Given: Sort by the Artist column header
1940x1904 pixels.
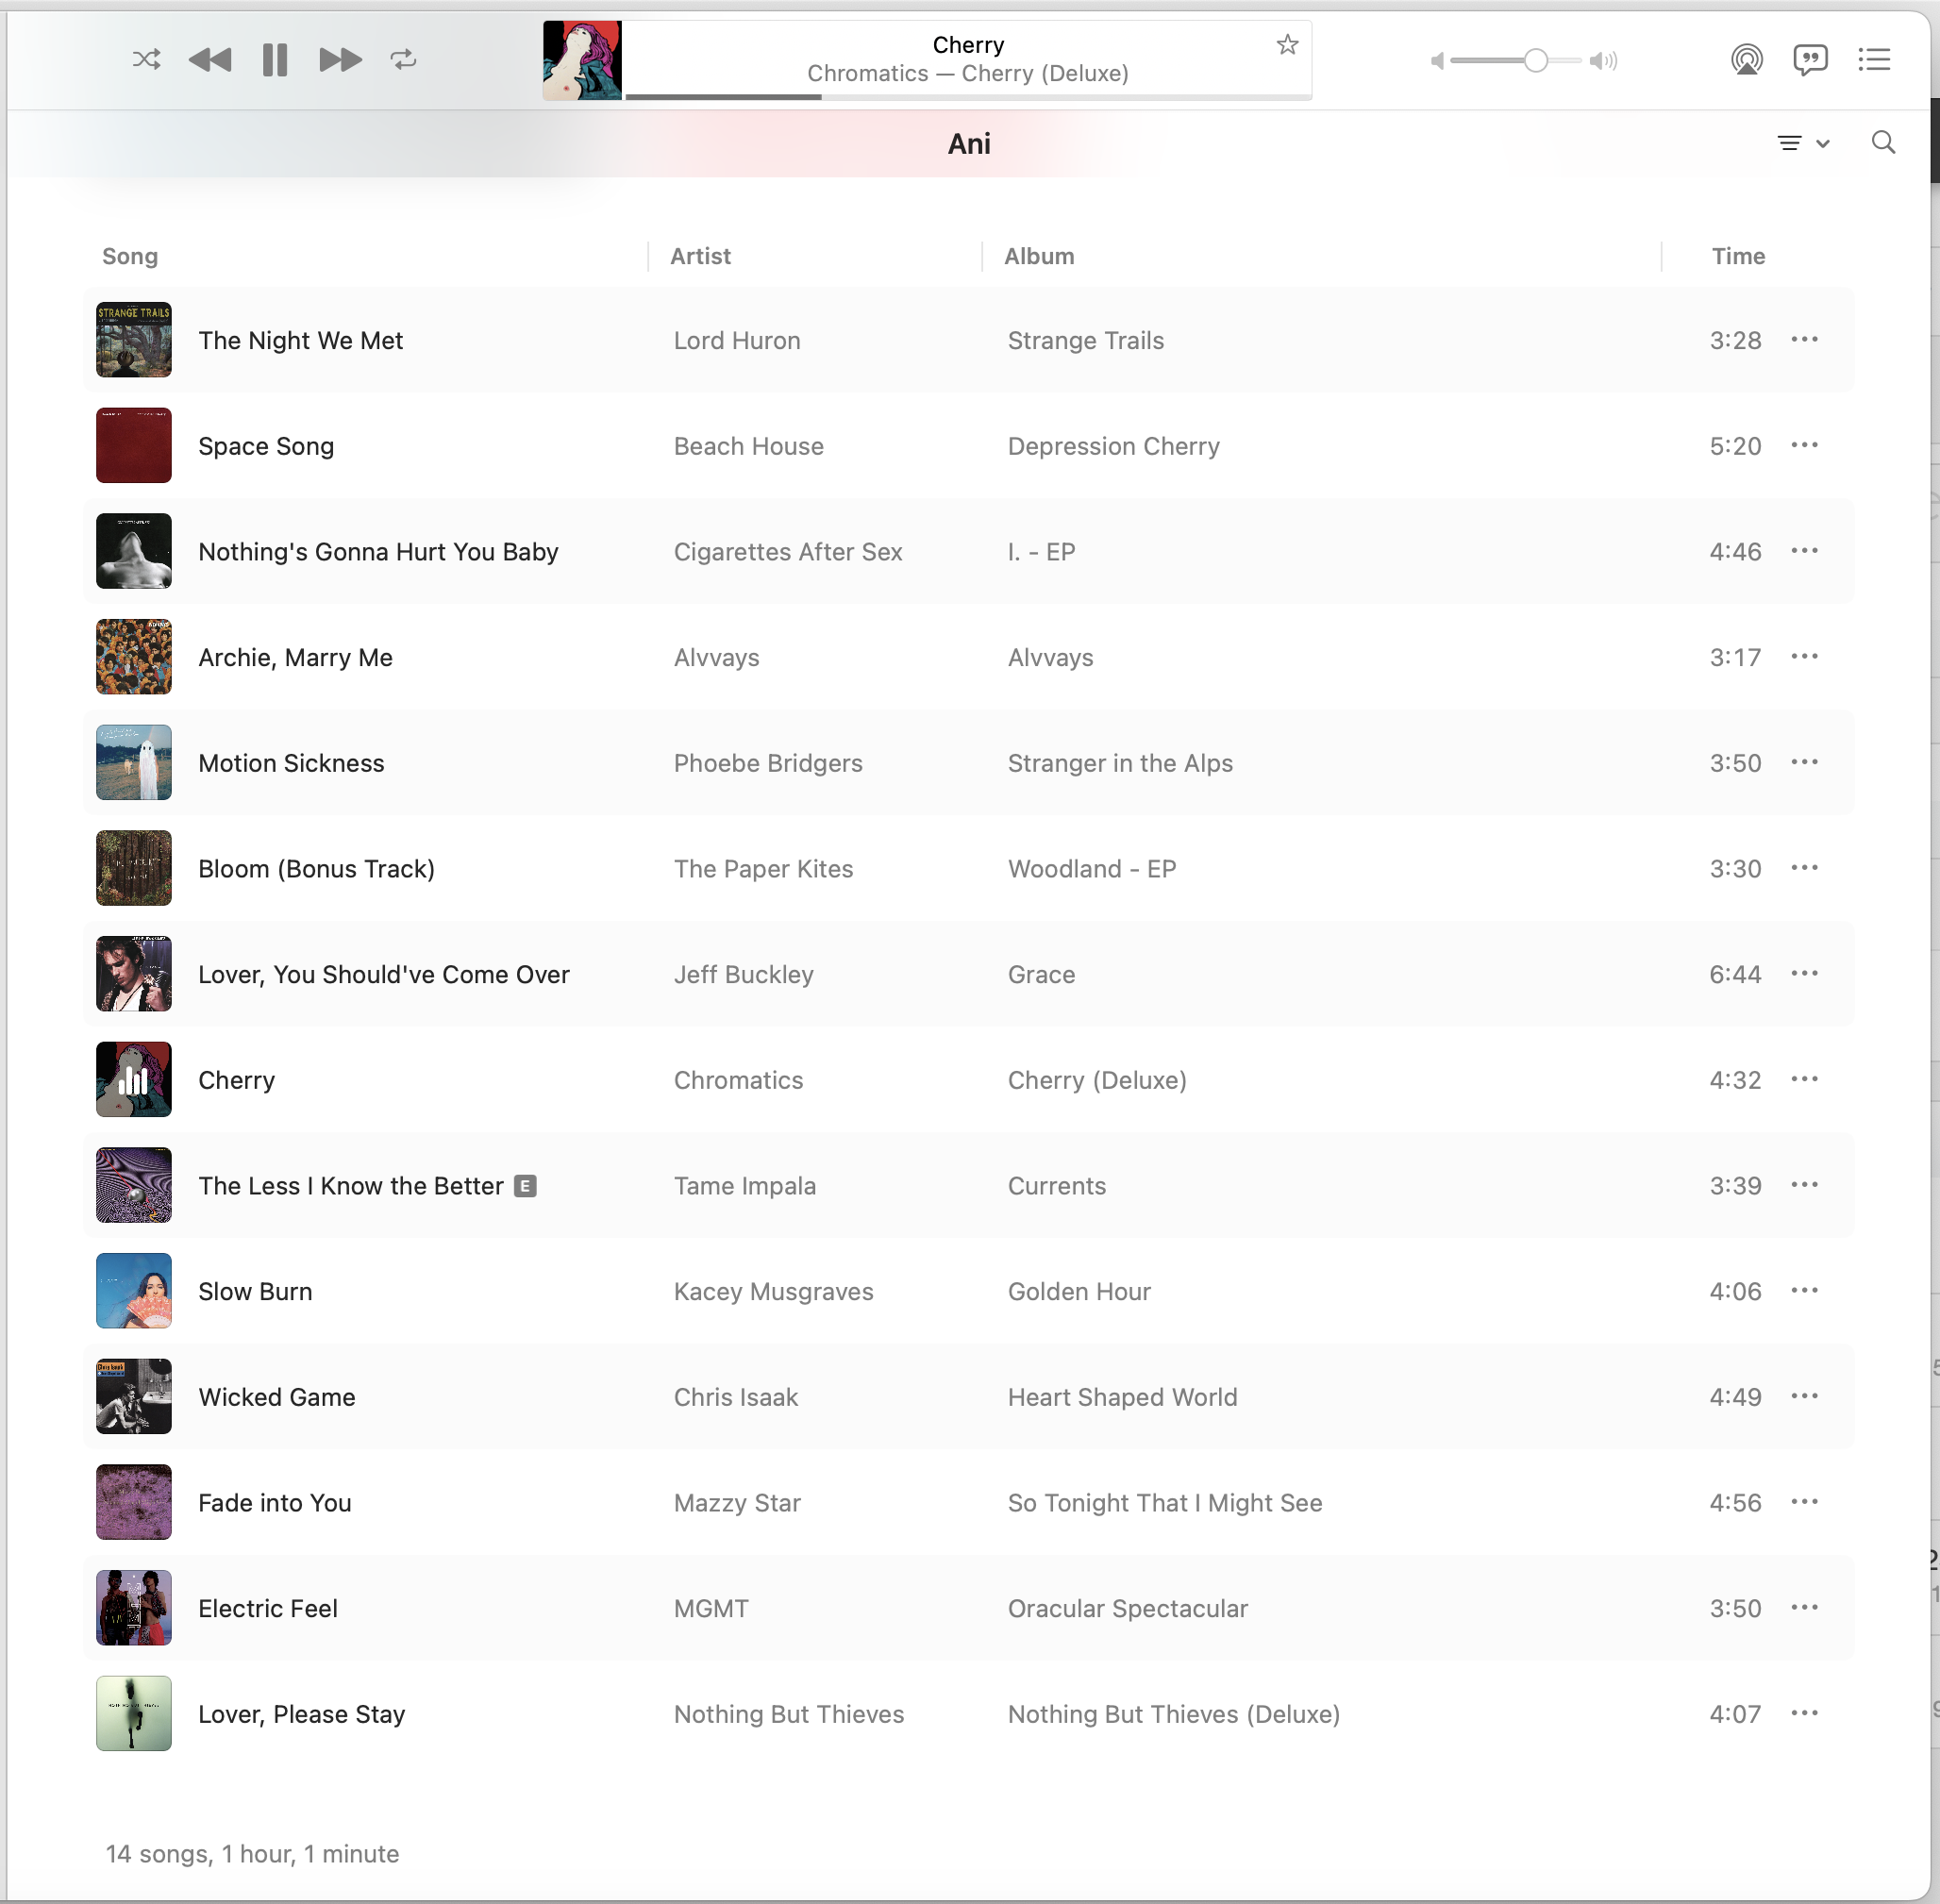Looking at the screenshot, I should click(700, 256).
